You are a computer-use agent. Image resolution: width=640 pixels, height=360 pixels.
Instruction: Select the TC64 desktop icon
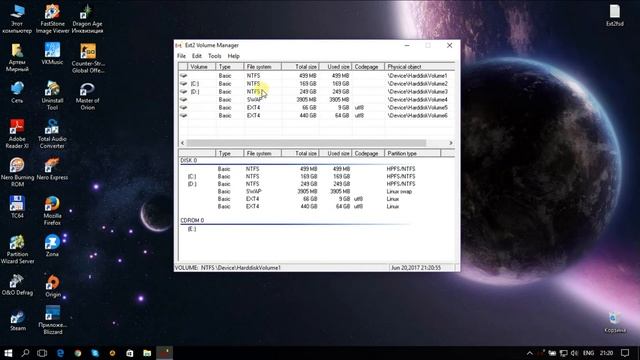coord(17,207)
